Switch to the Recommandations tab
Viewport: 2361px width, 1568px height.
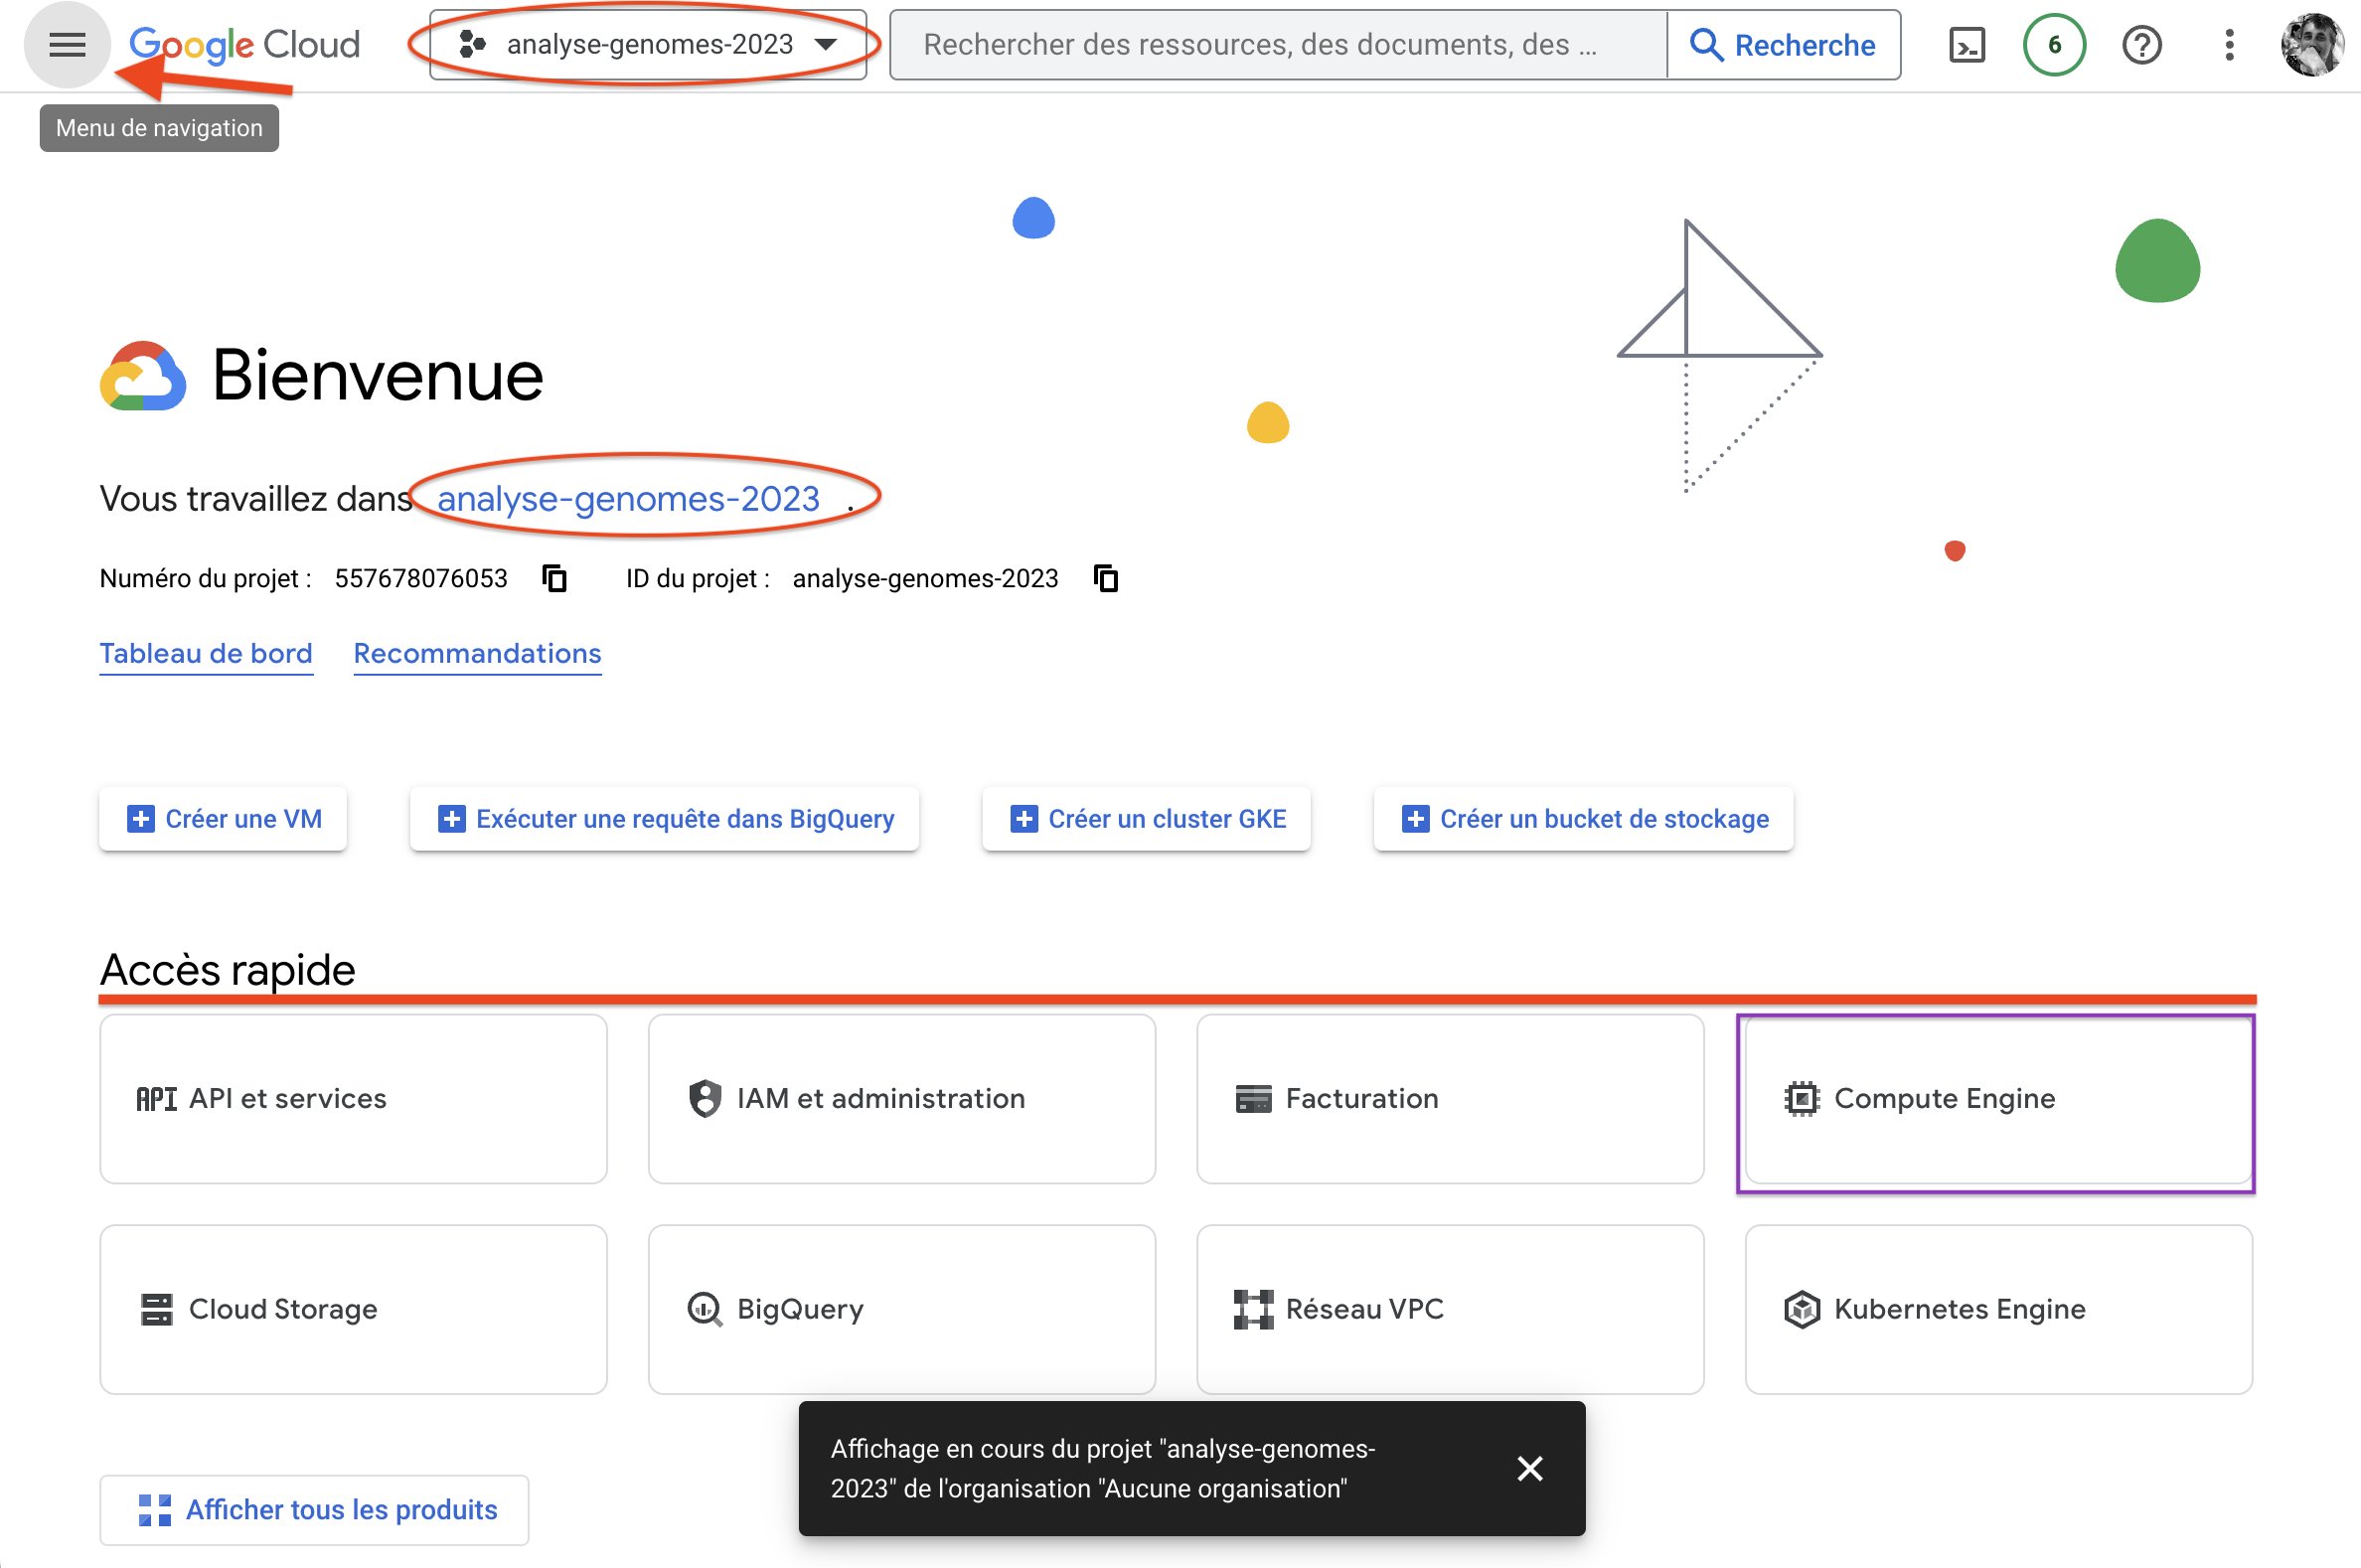click(477, 653)
